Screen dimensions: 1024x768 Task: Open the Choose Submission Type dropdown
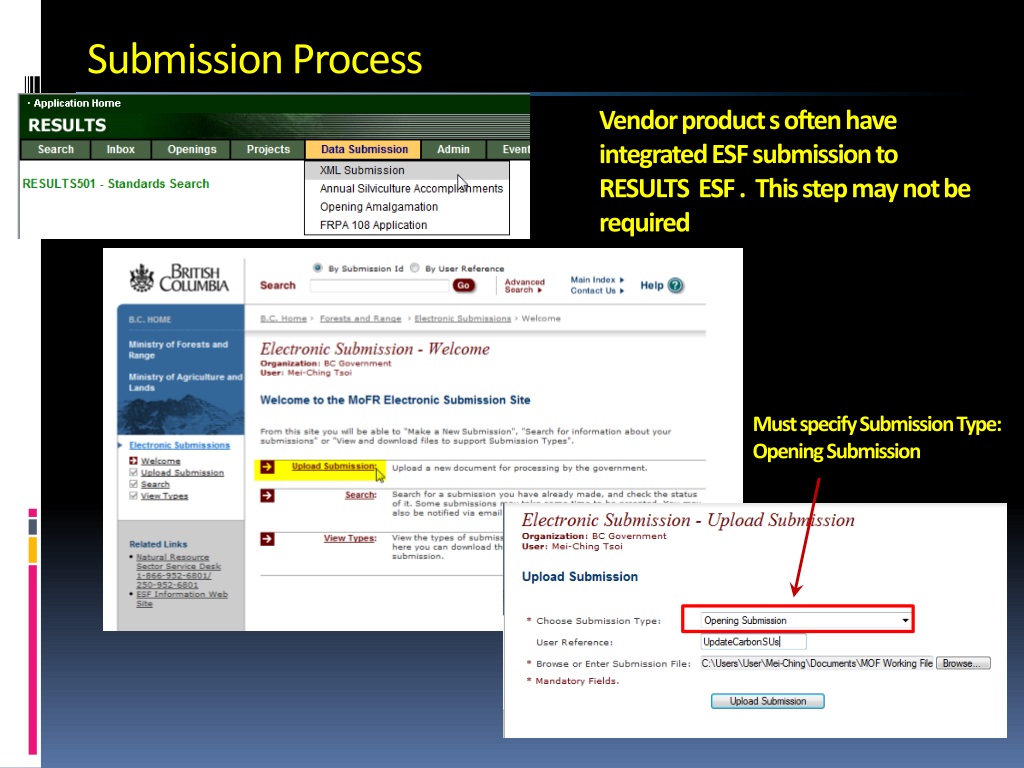[806, 620]
